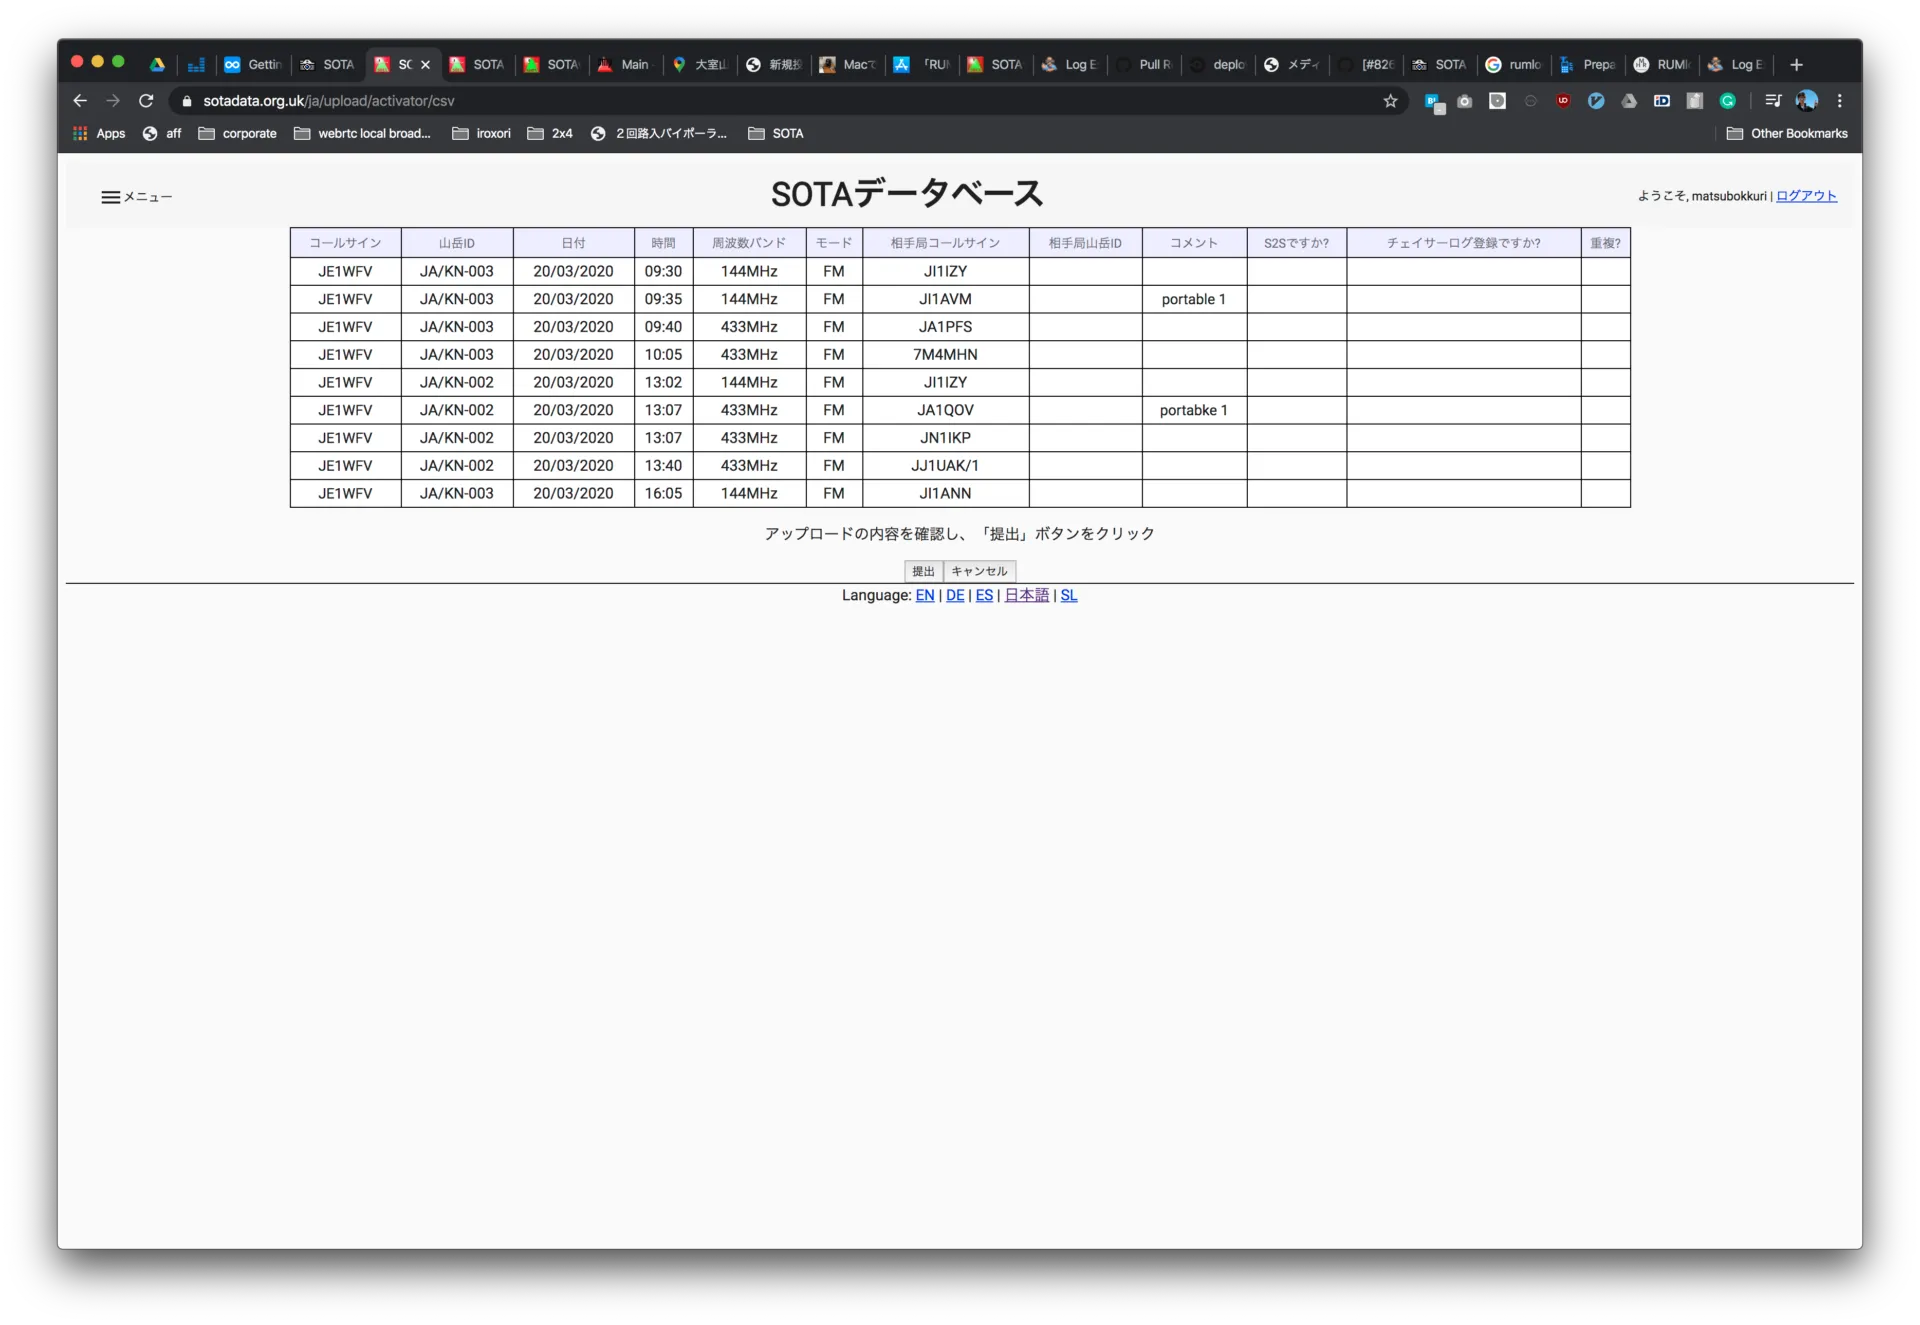The width and height of the screenshot is (1920, 1325).
Task: Open the SOTA bookmarks folder
Action: pos(776,133)
